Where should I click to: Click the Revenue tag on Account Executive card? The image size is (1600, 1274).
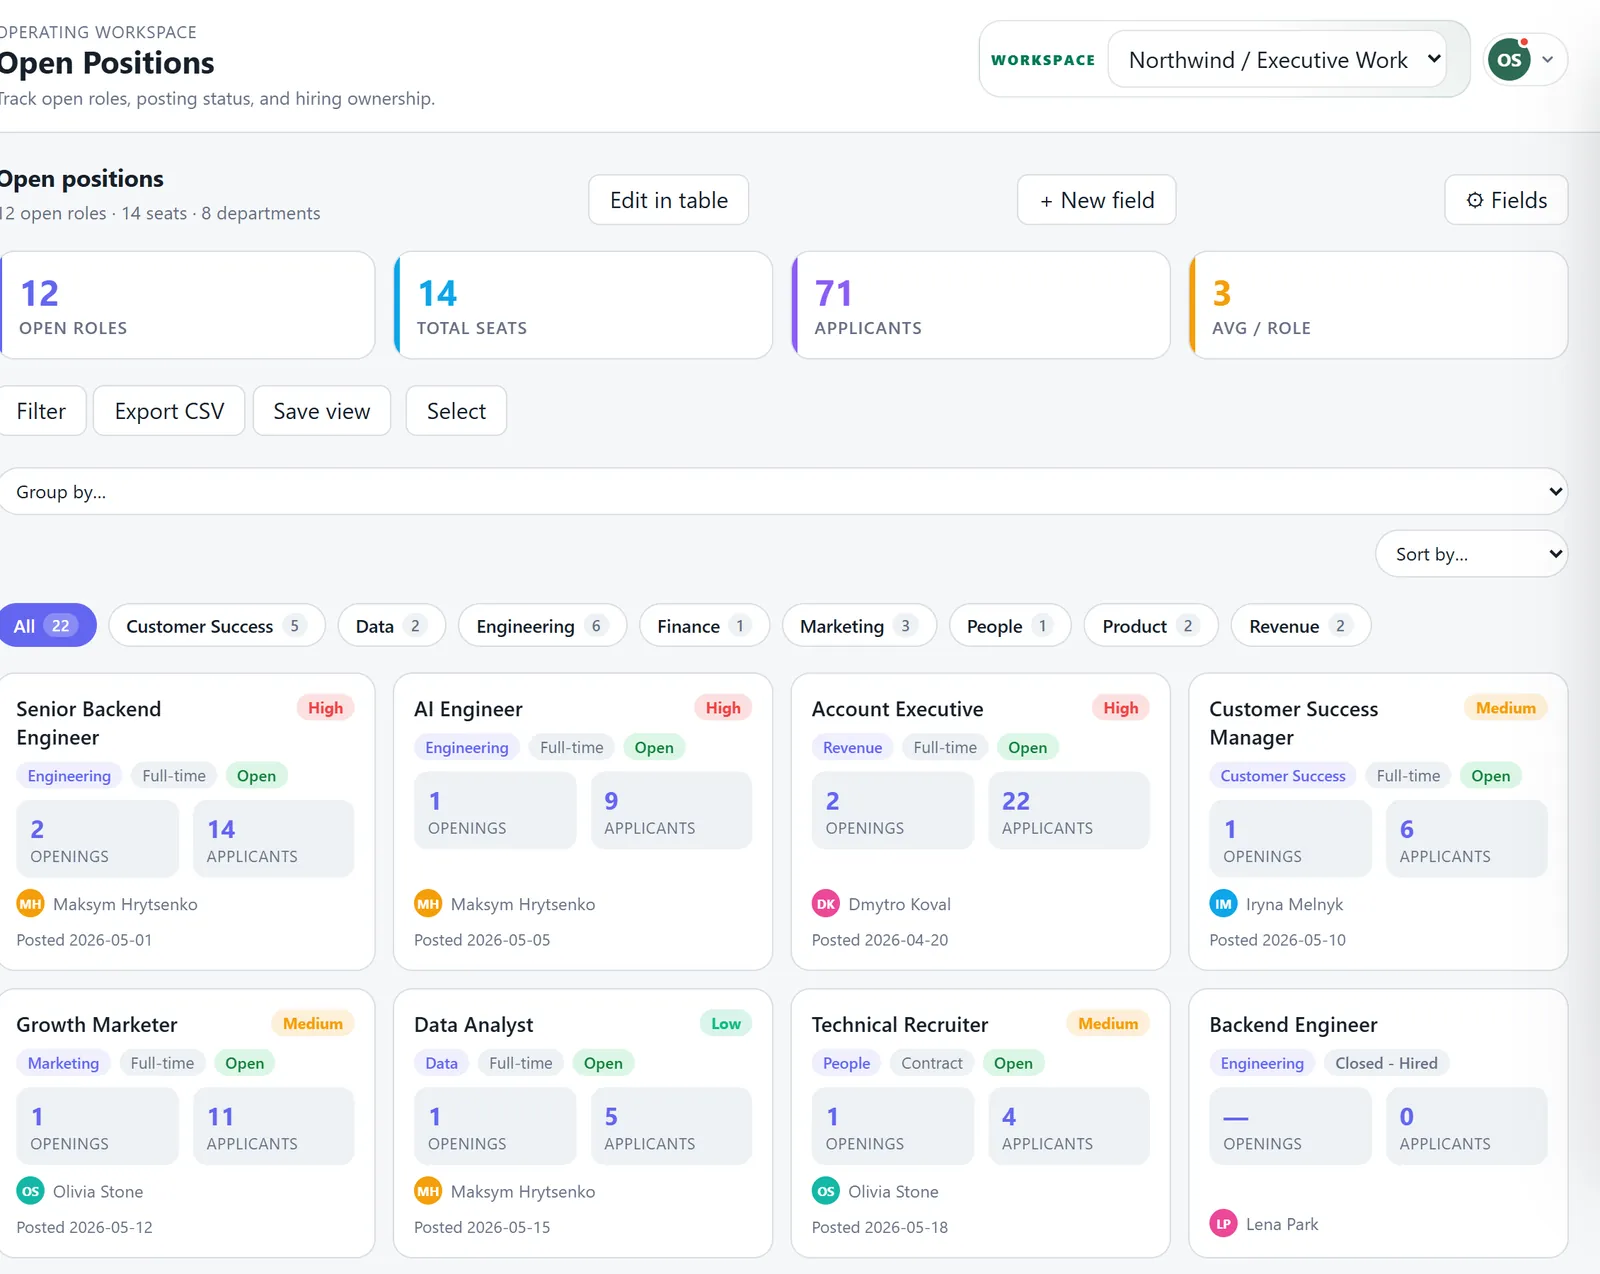[x=853, y=747]
